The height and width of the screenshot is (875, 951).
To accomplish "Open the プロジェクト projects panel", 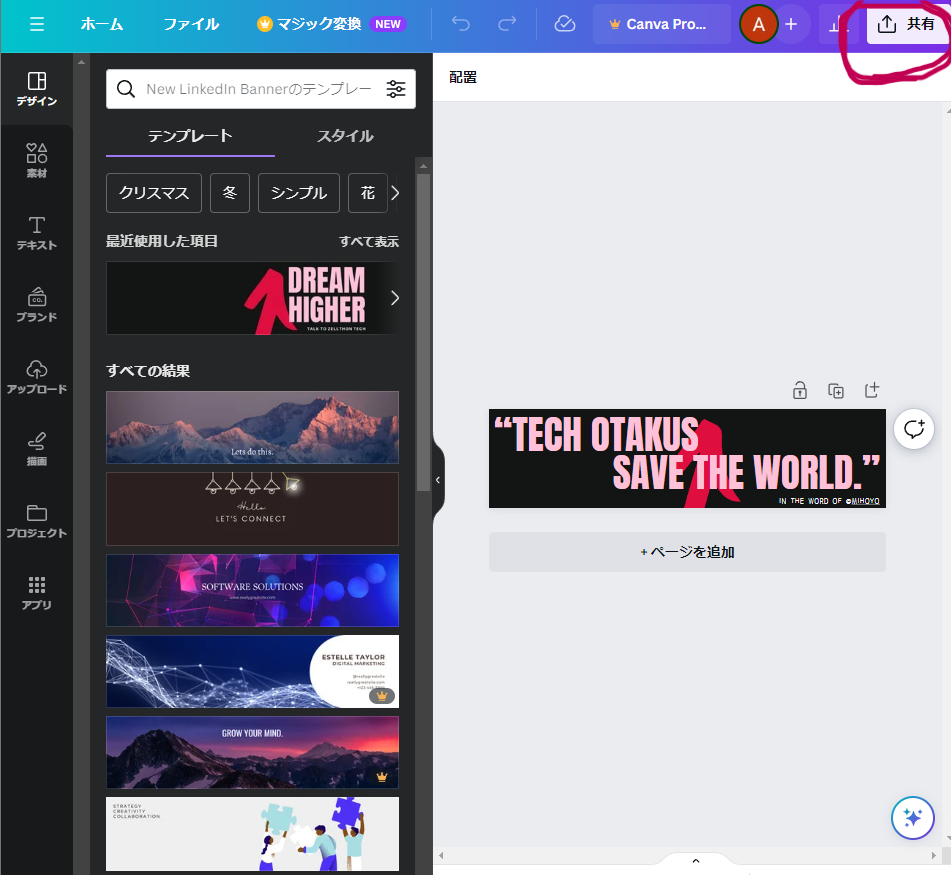I will [x=37, y=521].
